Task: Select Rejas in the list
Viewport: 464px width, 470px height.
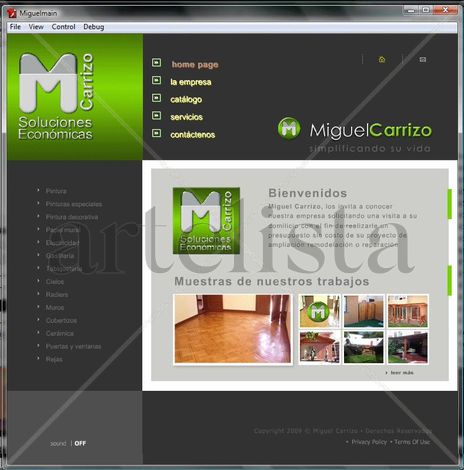Action: (x=54, y=359)
